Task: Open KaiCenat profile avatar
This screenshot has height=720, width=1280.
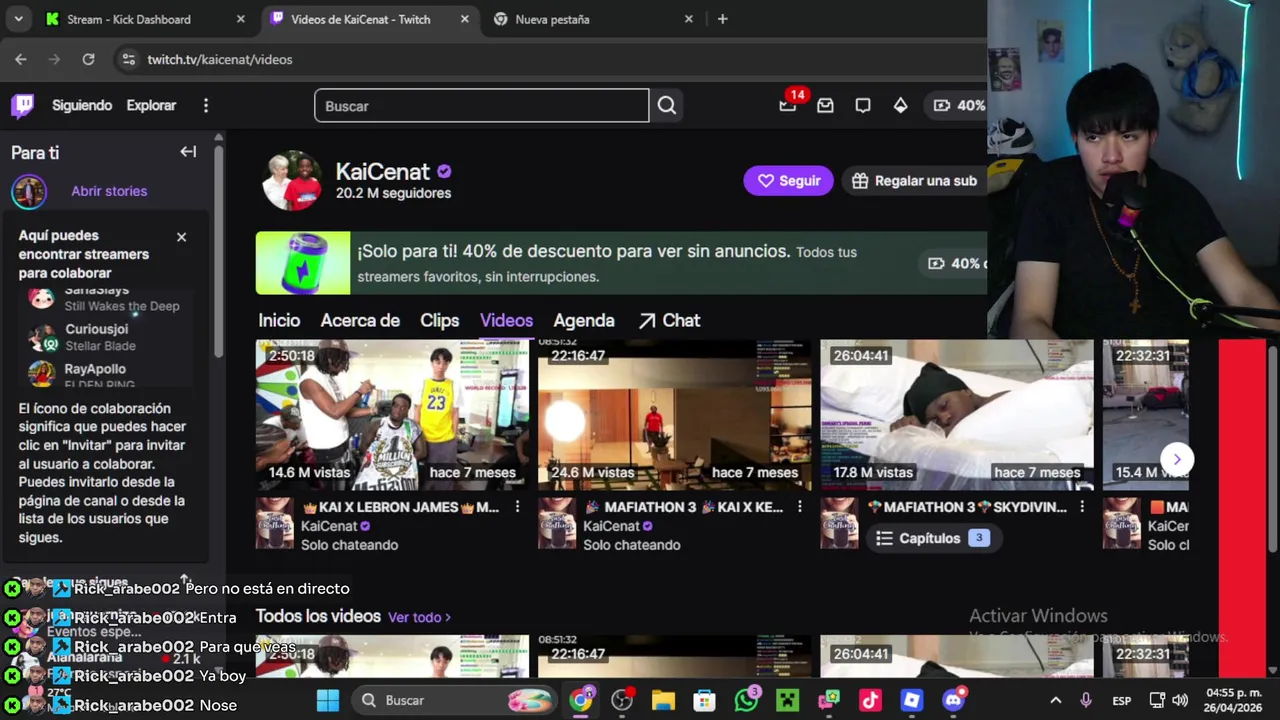Action: [292, 181]
